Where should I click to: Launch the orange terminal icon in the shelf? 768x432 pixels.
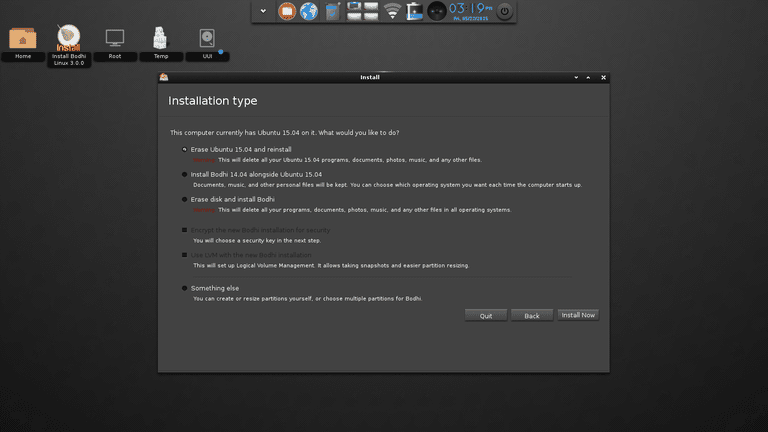click(x=287, y=11)
